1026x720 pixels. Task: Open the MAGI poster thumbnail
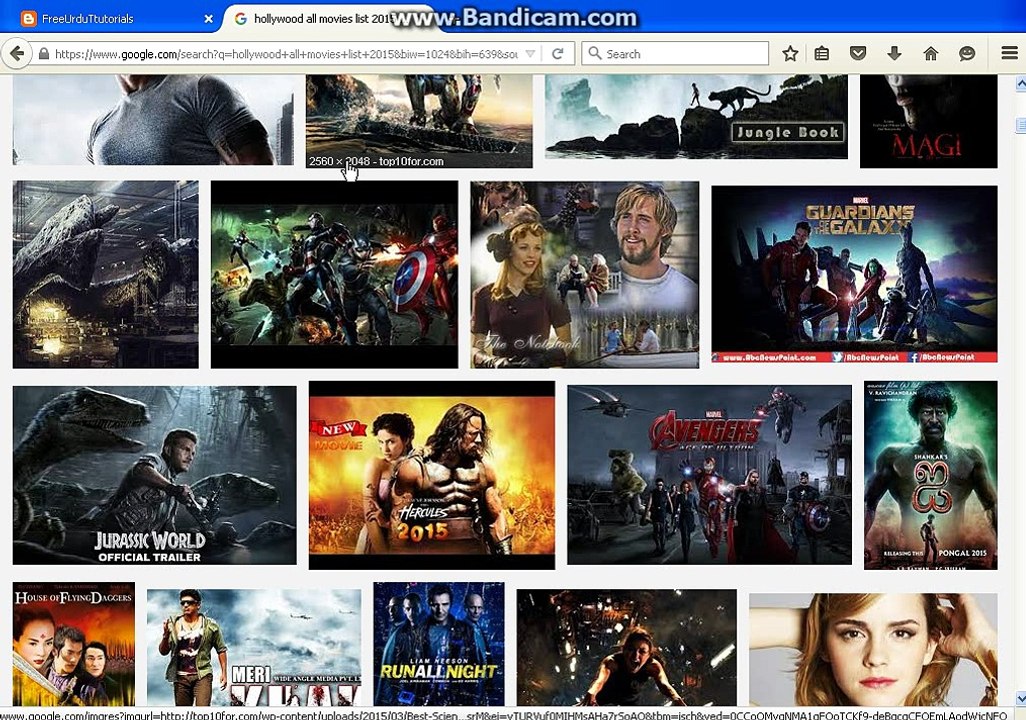point(929,120)
